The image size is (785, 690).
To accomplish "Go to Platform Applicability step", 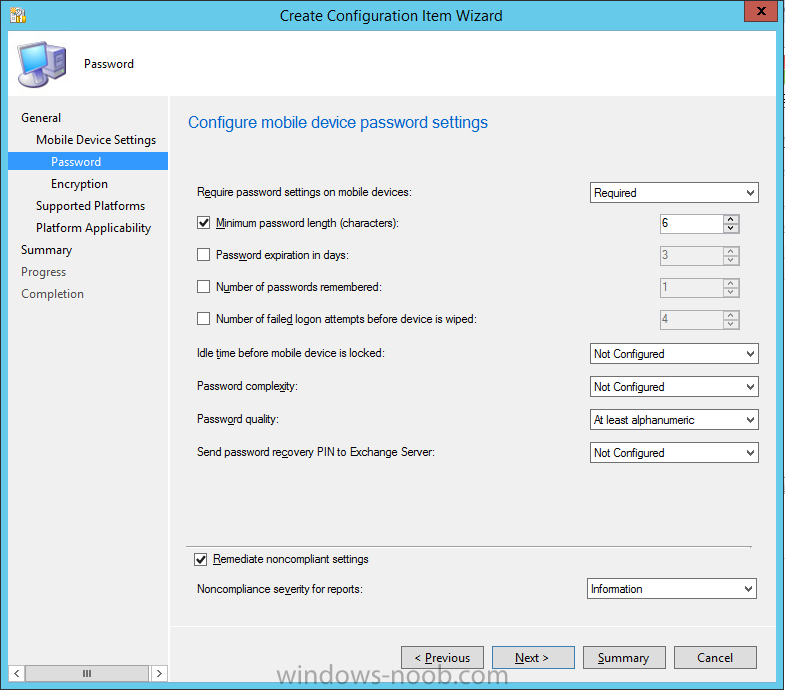I will pos(93,228).
